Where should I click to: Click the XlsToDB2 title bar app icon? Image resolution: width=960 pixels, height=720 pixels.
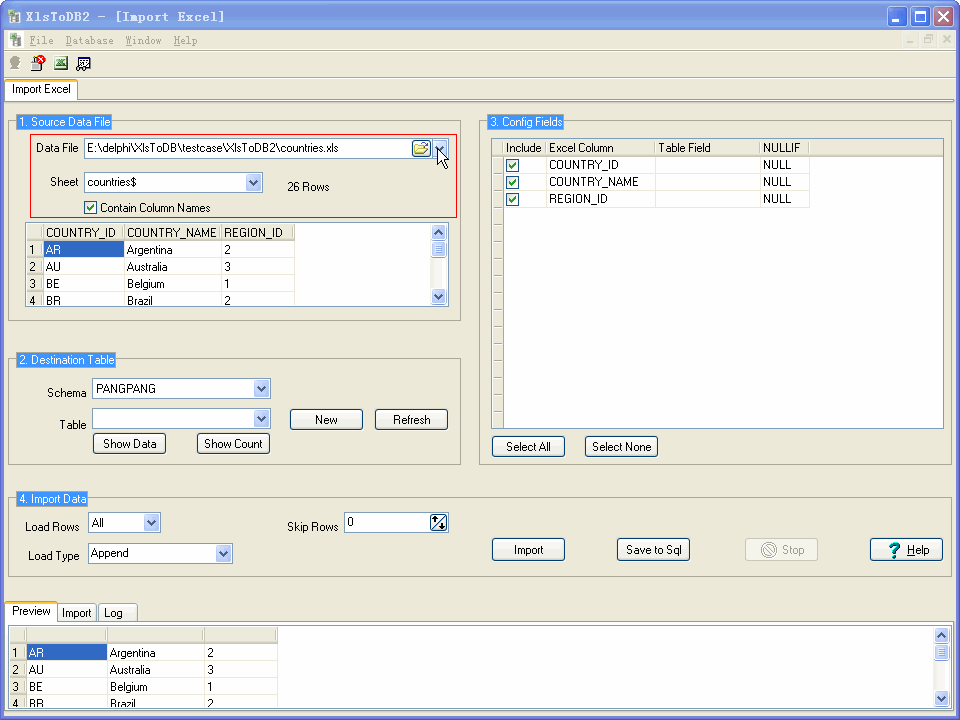13,17
